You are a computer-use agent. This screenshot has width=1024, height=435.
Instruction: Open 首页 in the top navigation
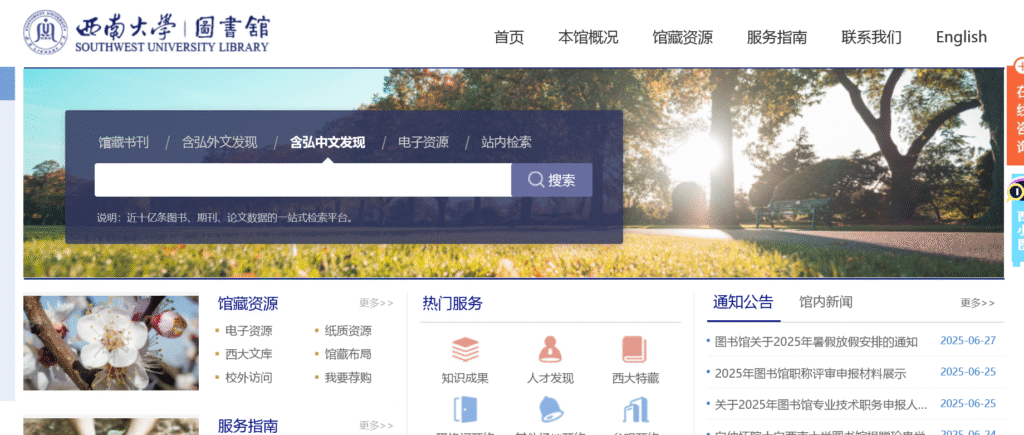509,37
